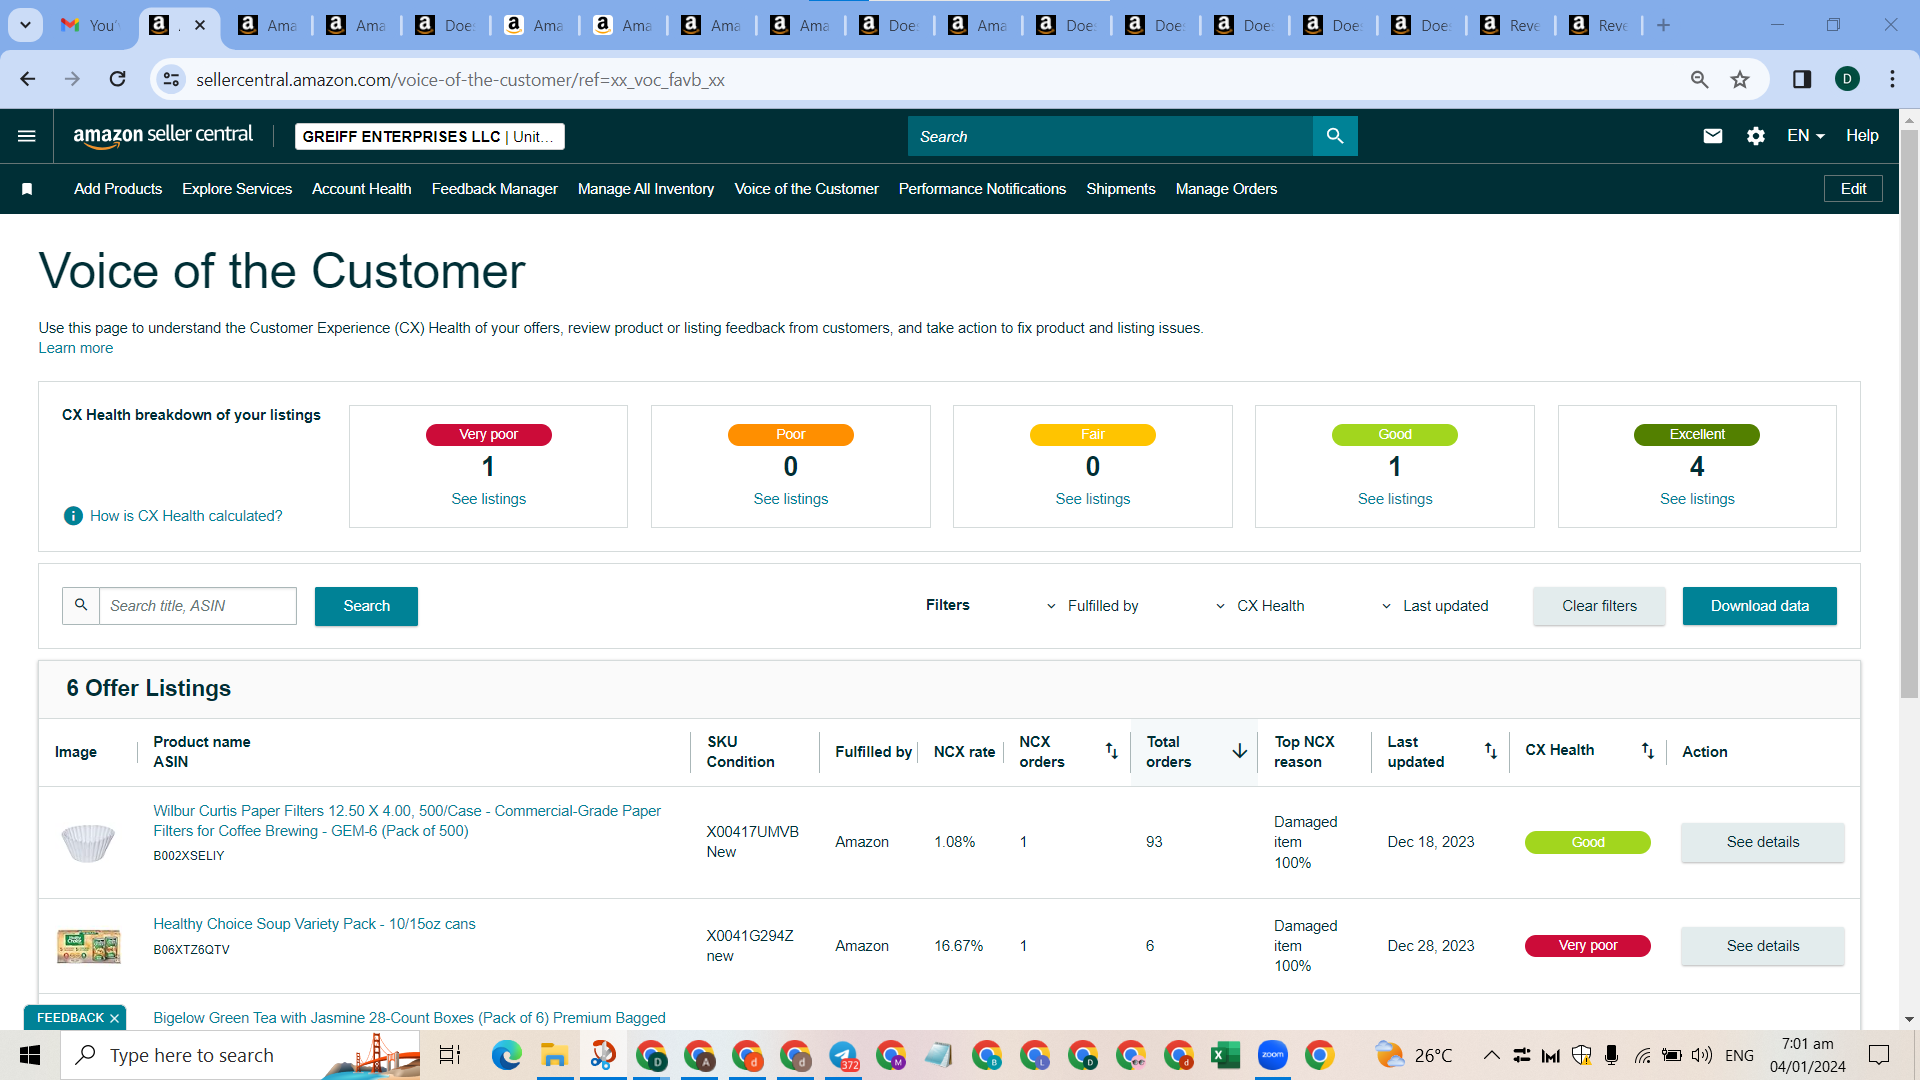This screenshot has width=1920, height=1080.
Task: Click the Healthy Choice soup thumbnail
Action: 88,946
